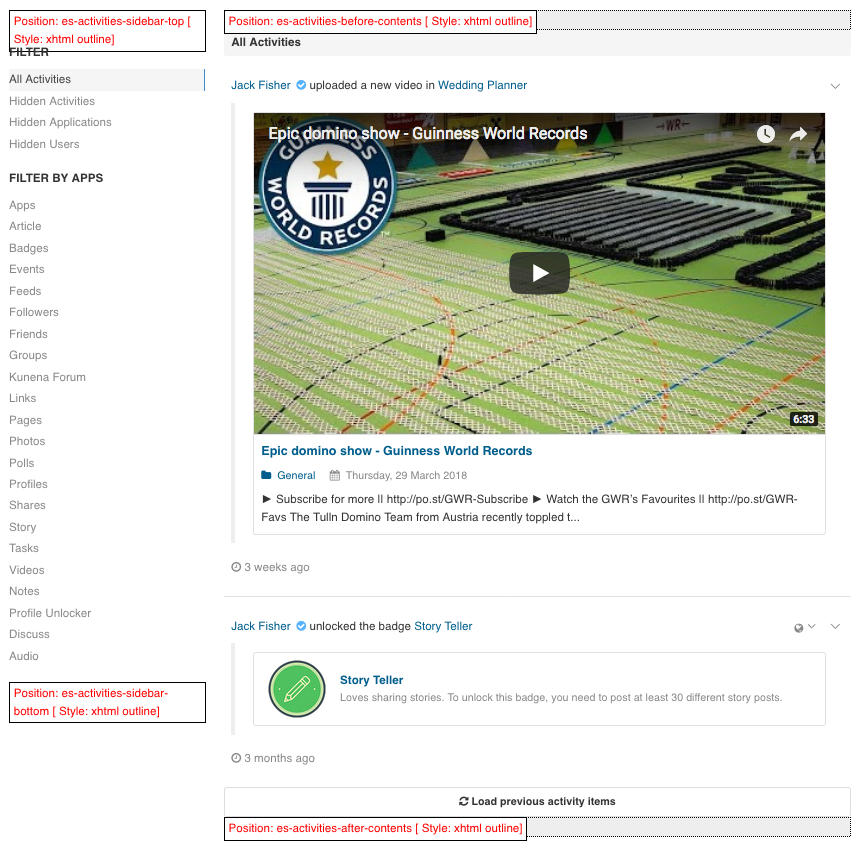Screen dimensions: 861x853
Task: Filter activities by Story
Action: click(x=23, y=527)
